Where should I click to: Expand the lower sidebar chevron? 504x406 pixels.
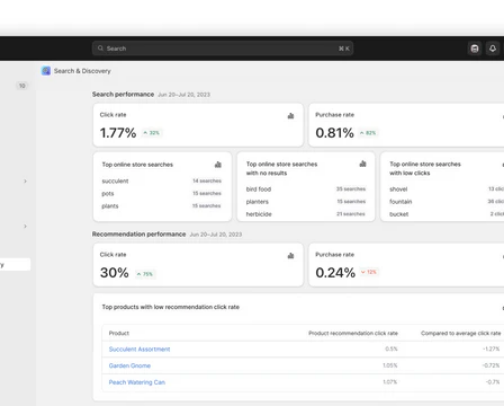pyautogui.click(x=25, y=226)
